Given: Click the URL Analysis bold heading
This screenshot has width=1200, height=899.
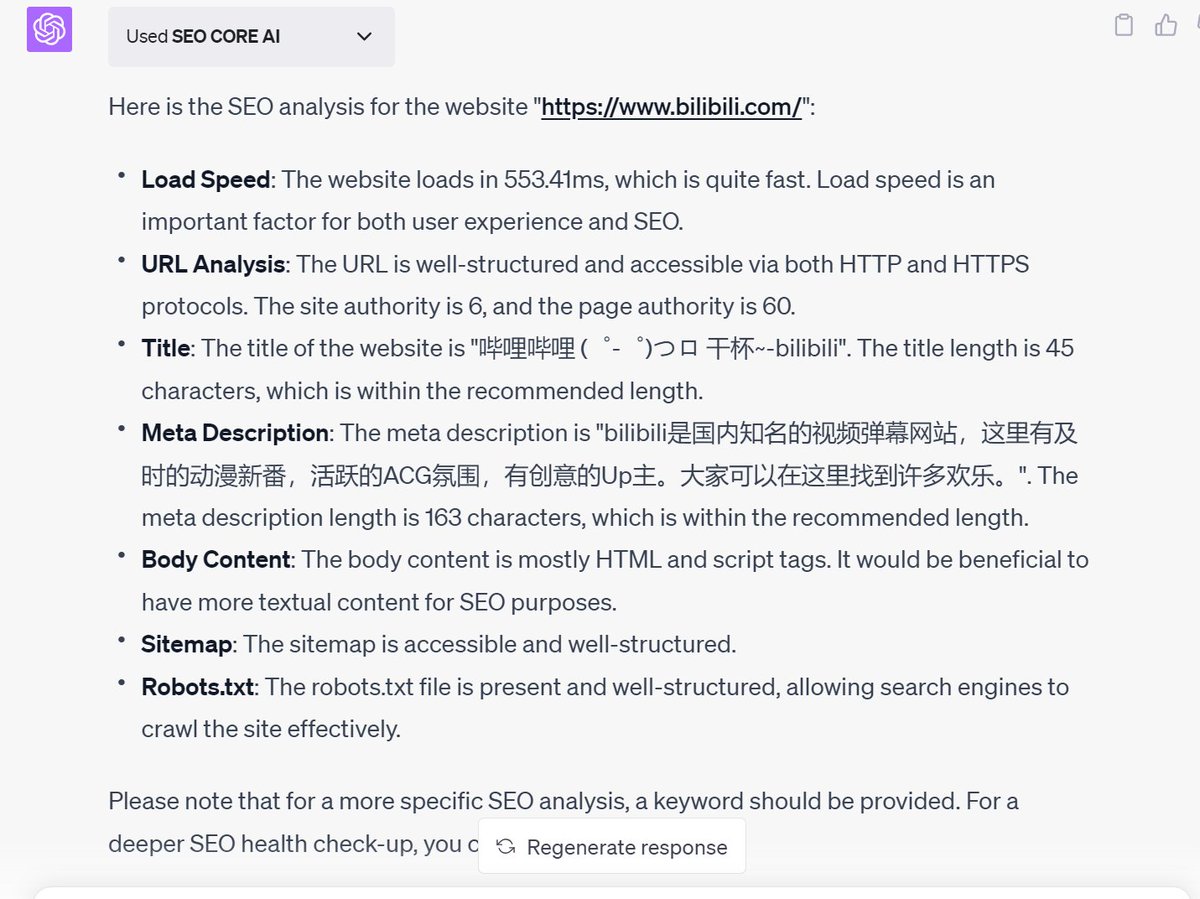Looking at the screenshot, I should (213, 264).
